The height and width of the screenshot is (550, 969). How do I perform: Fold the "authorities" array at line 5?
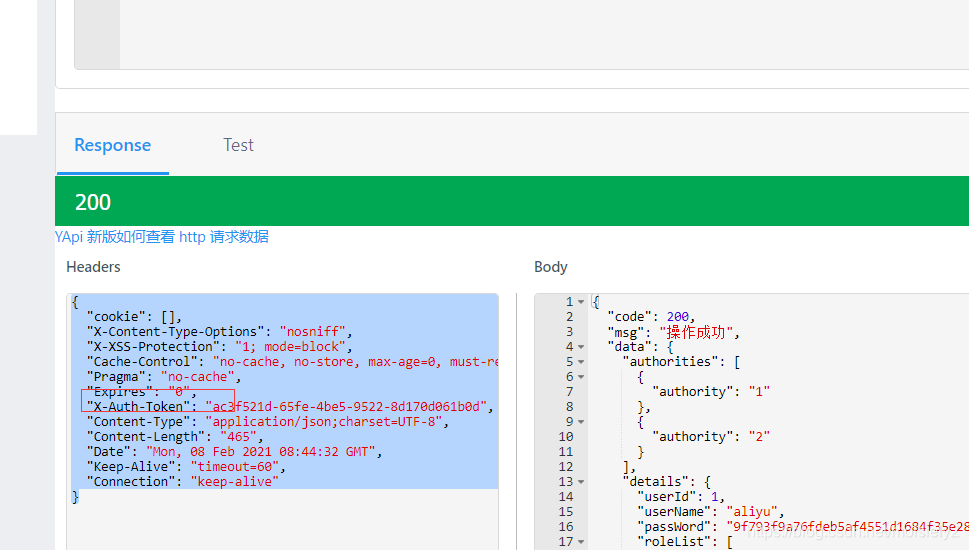pos(581,362)
